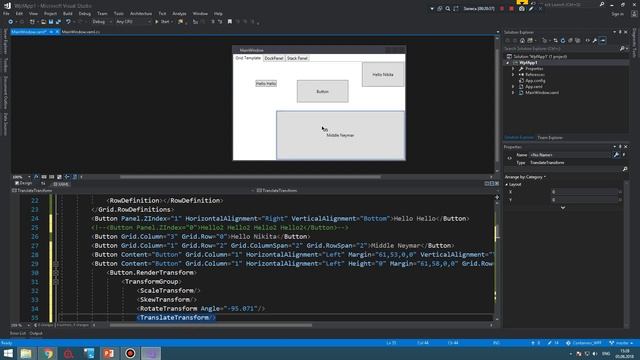
Task: Open the File menu
Action: 6,13
